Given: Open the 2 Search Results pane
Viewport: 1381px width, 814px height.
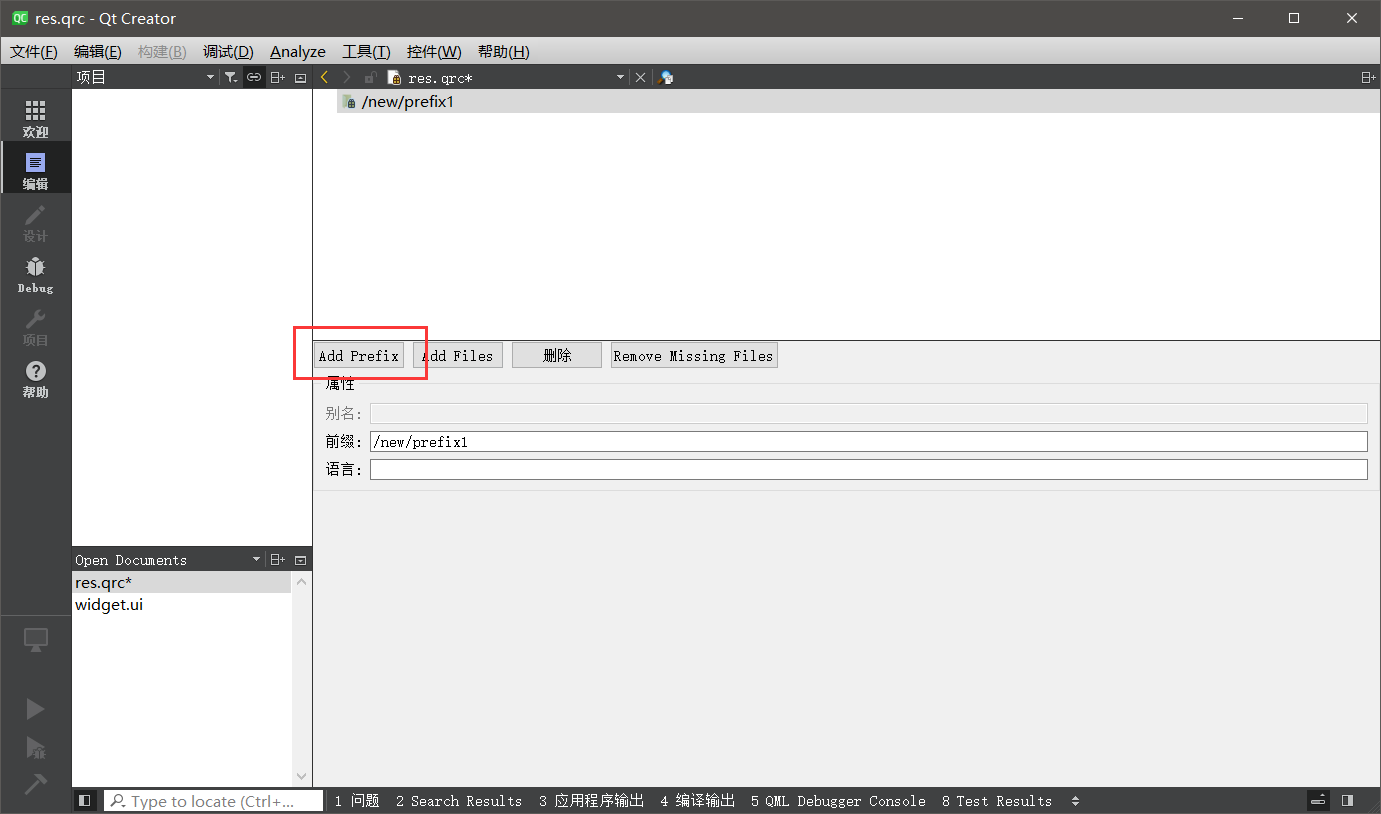Looking at the screenshot, I should pos(459,801).
